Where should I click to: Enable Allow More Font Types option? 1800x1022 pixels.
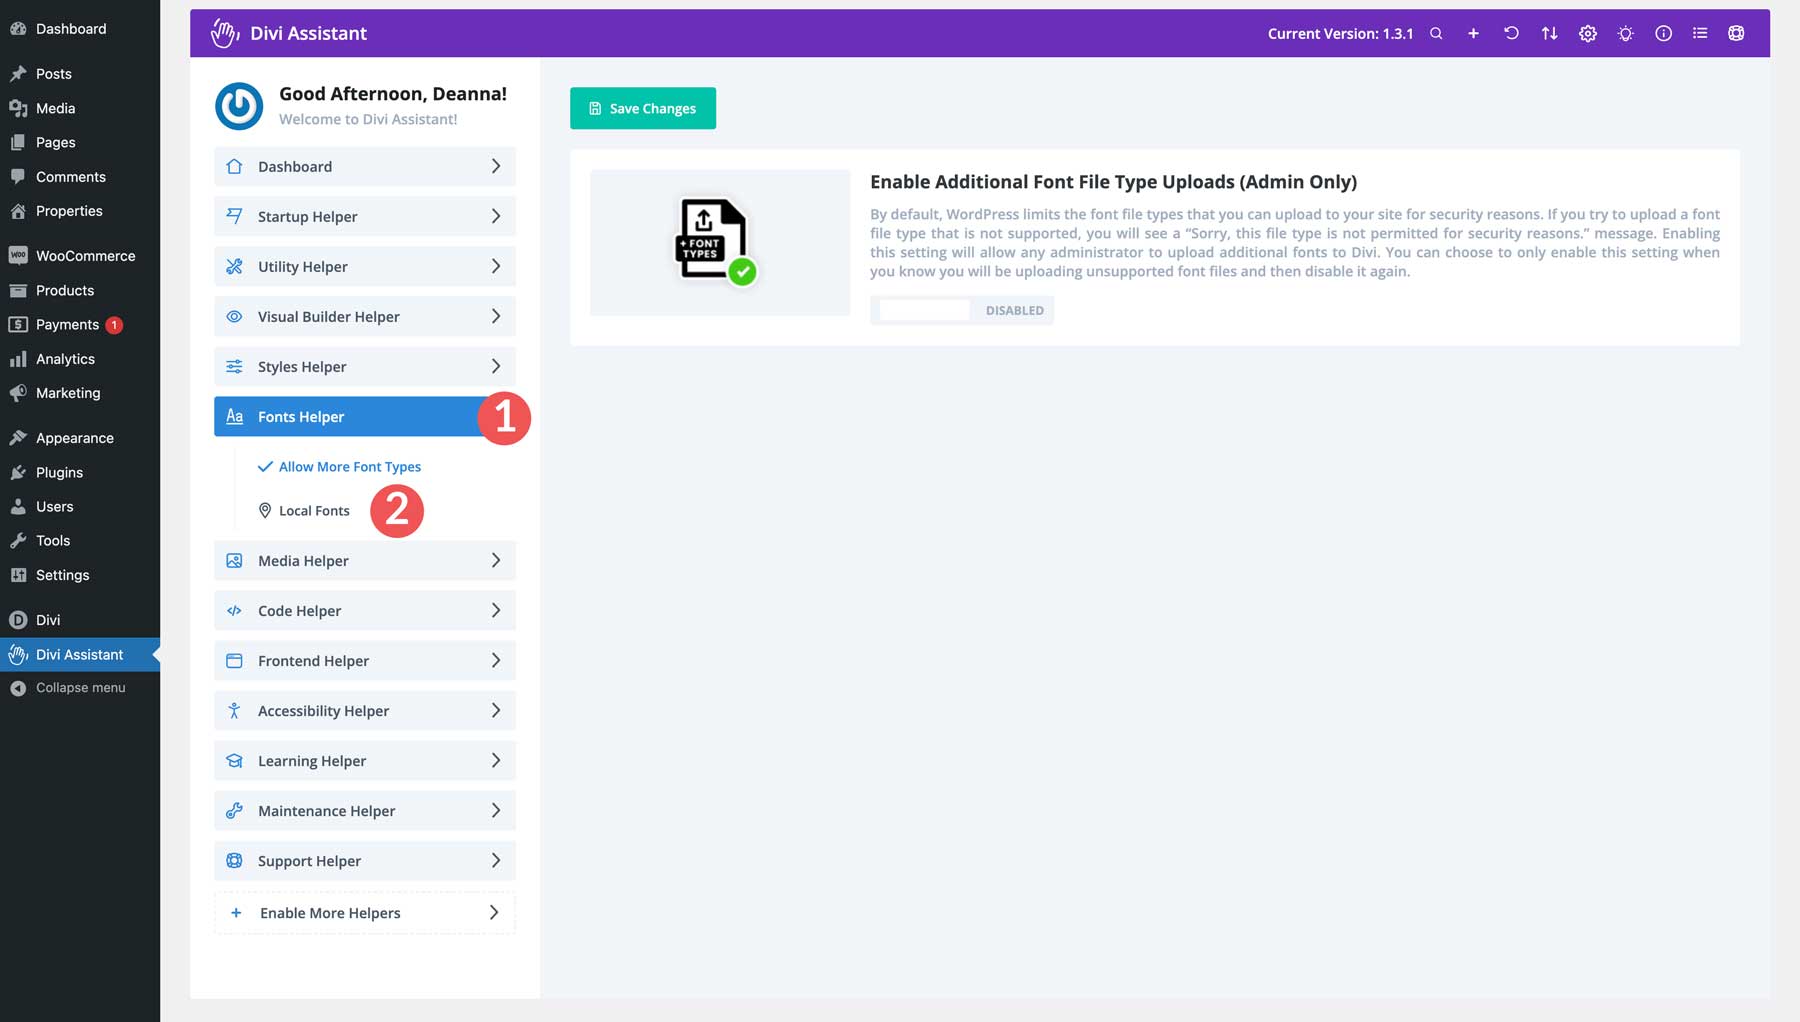(350, 466)
